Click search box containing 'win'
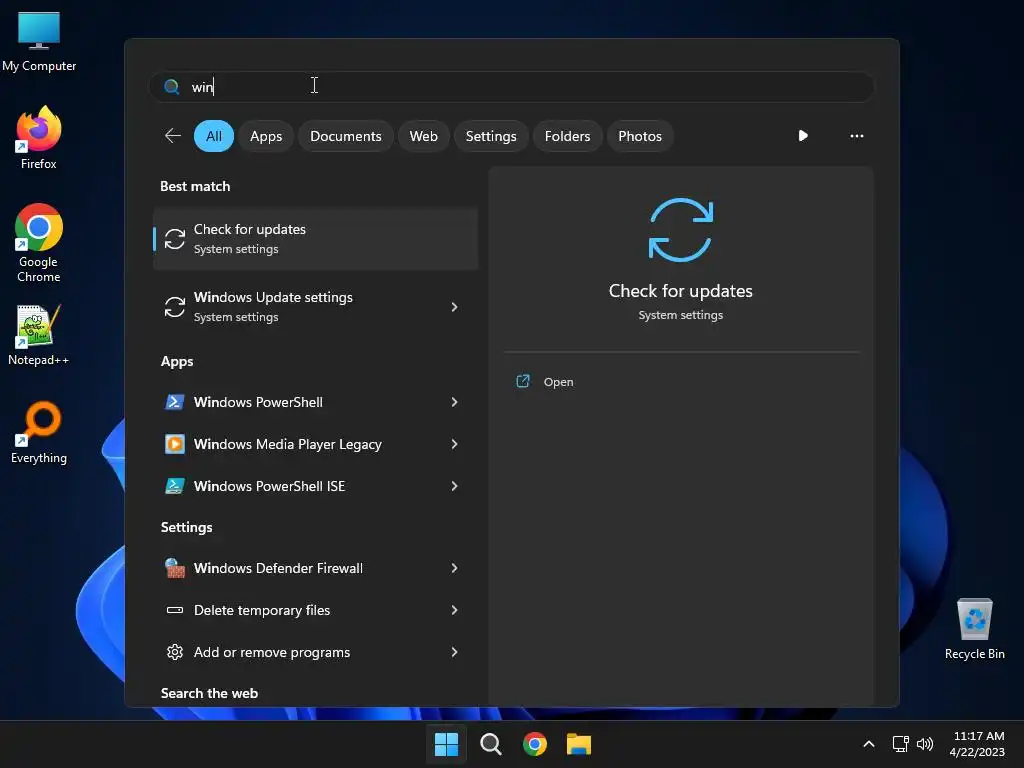Image resolution: width=1024 pixels, height=768 pixels. [x=511, y=86]
